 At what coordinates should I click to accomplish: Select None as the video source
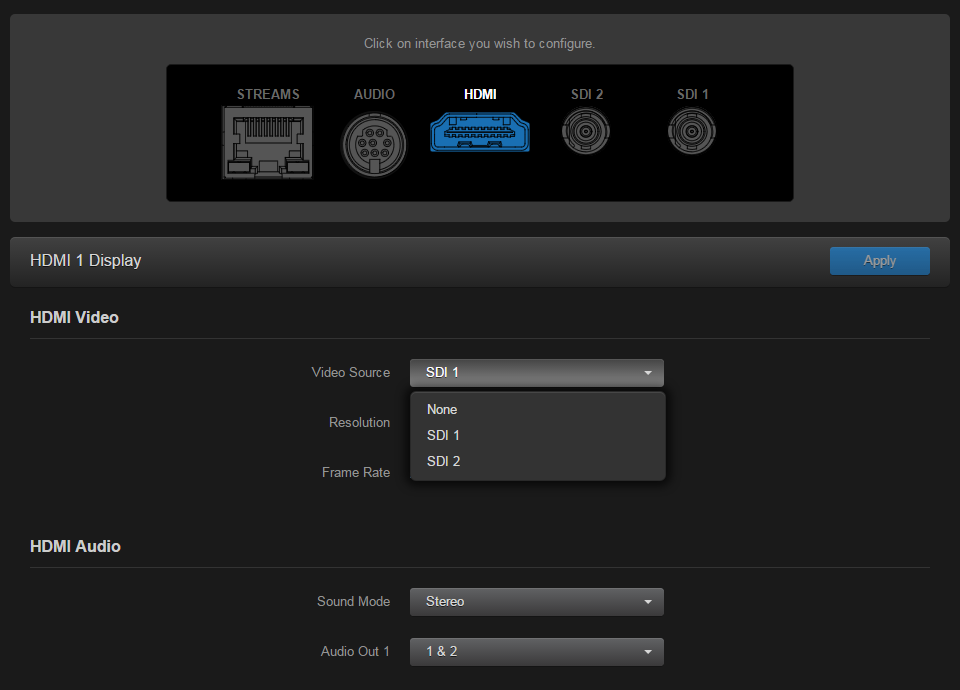[442, 409]
